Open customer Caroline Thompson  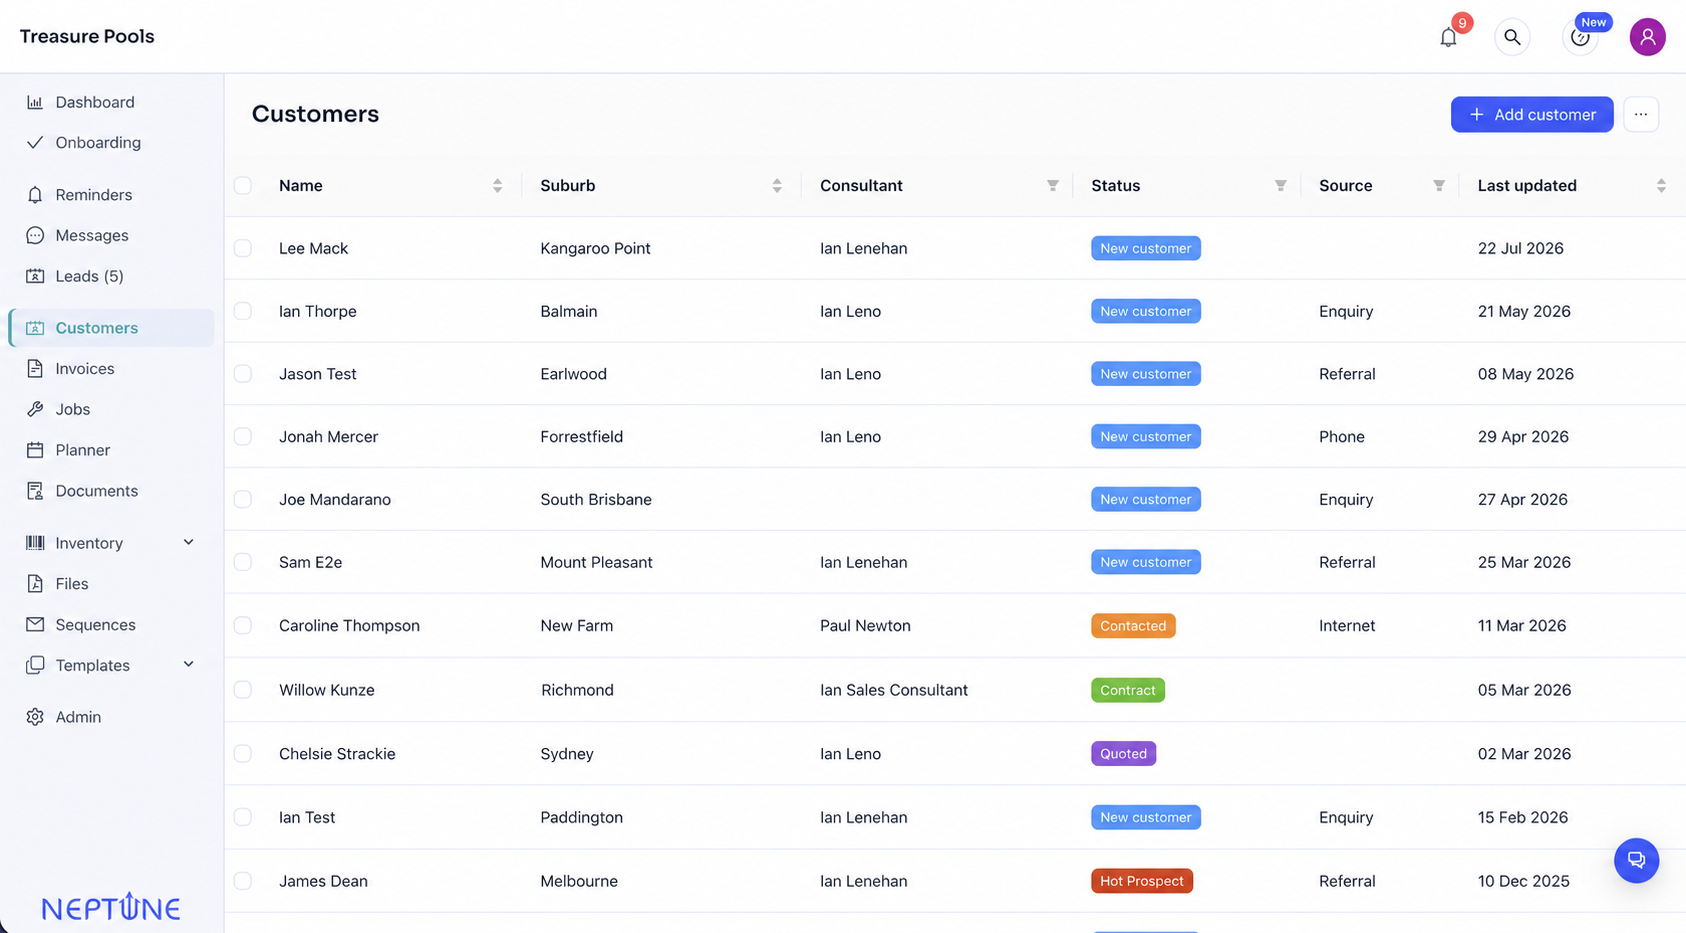pyautogui.click(x=349, y=626)
